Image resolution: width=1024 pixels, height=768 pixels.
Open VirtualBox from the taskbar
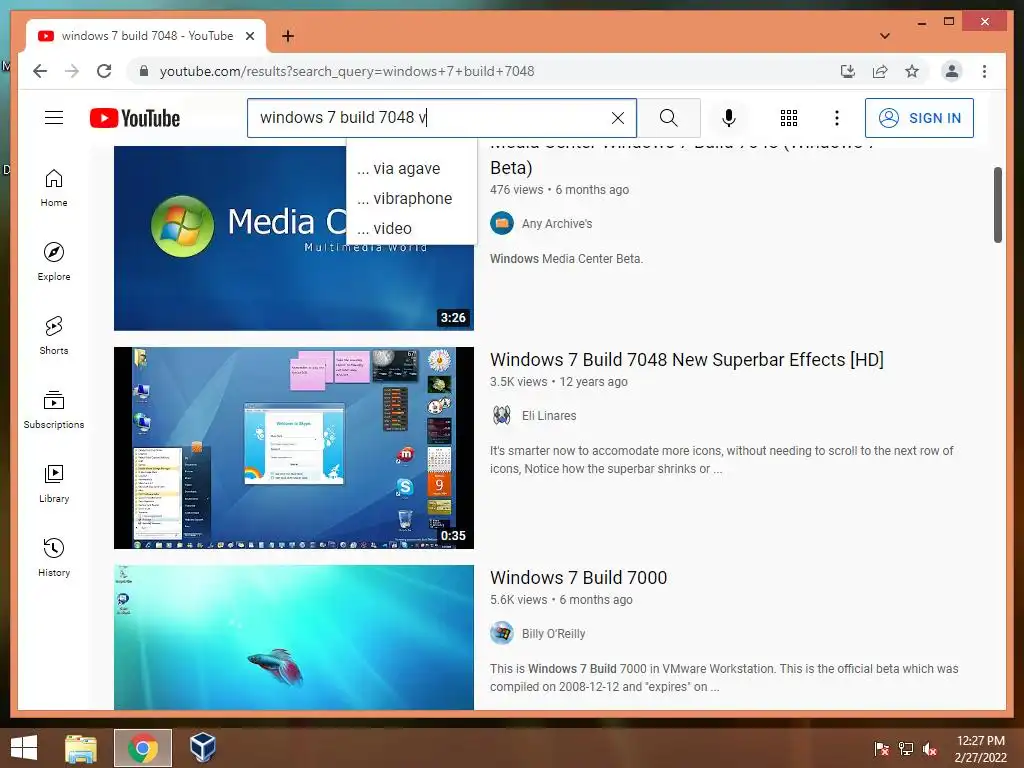[202, 746]
